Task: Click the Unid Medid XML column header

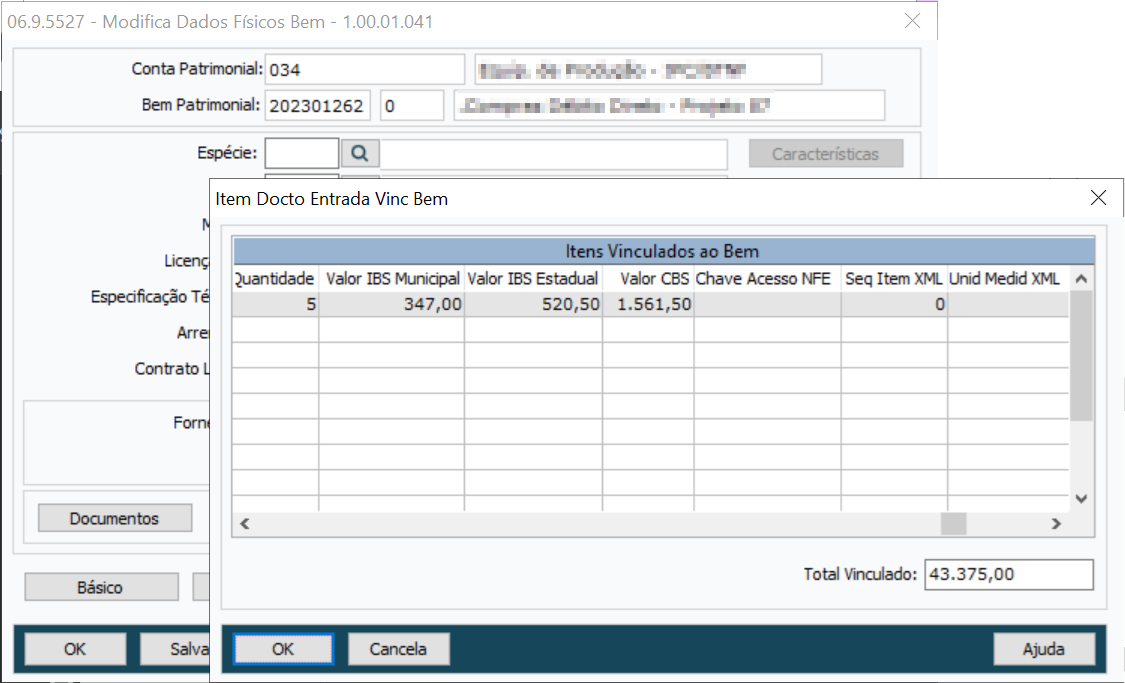Action: pyautogui.click(x=1008, y=278)
